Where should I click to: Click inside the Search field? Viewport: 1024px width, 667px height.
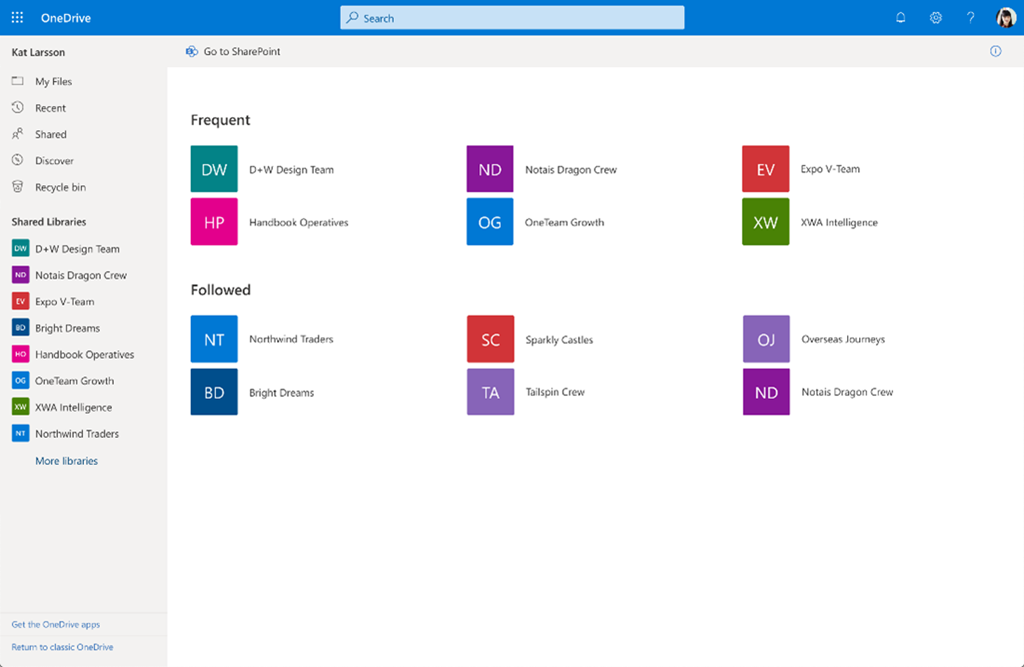[x=511, y=17]
